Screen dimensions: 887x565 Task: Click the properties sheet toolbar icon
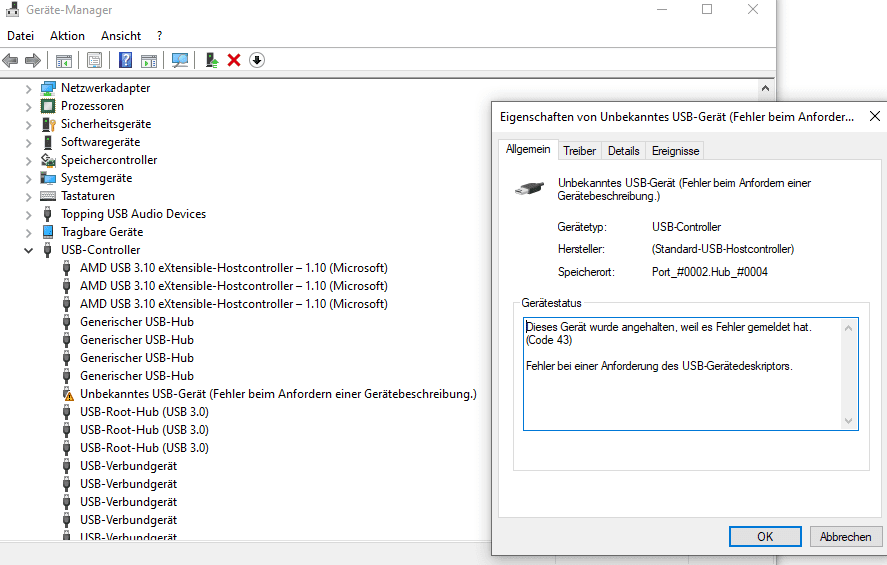[94, 60]
